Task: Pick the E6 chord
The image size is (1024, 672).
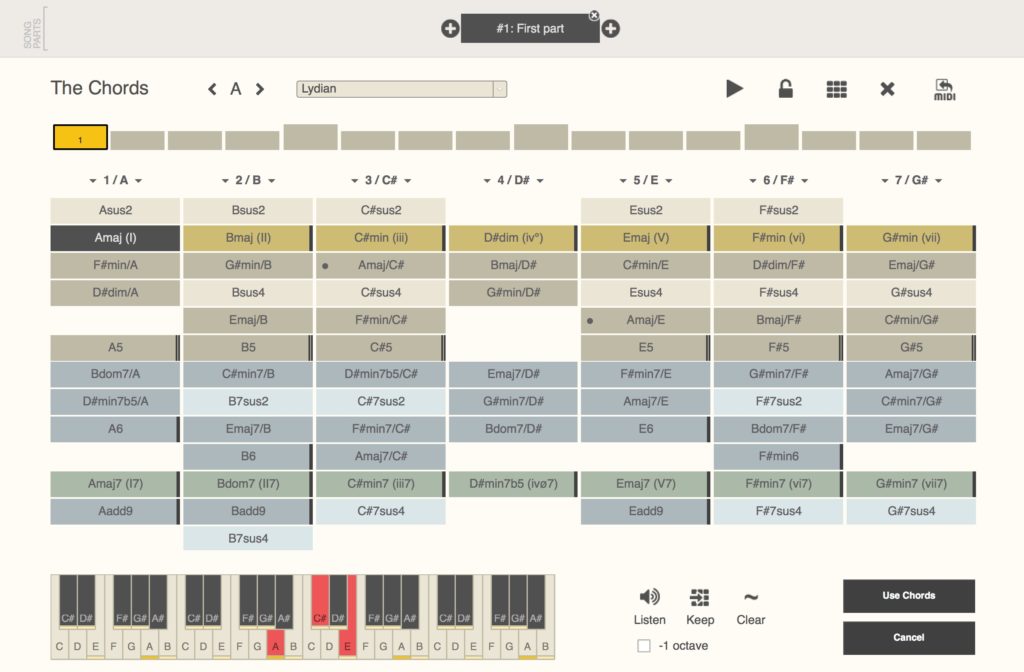Action: coord(645,429)
